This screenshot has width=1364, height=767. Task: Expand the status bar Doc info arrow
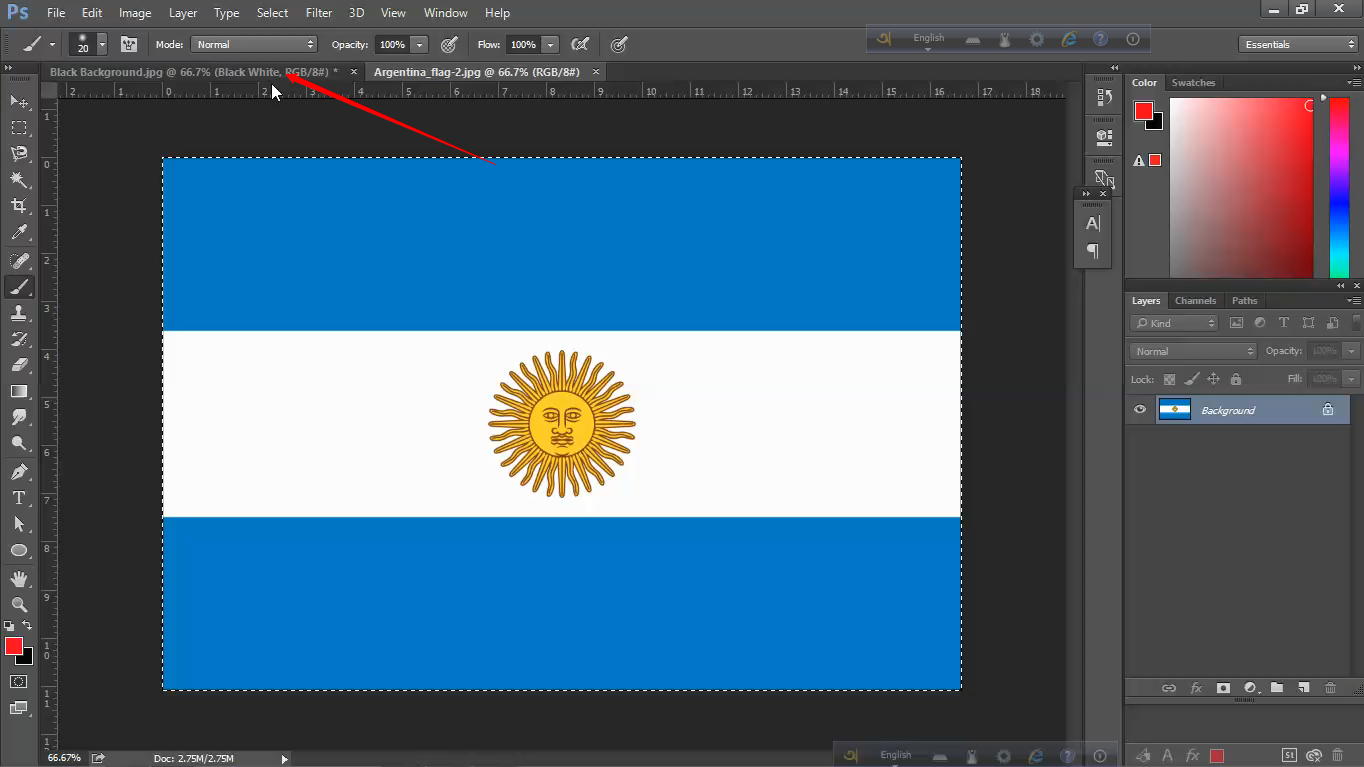pos(284,759)
